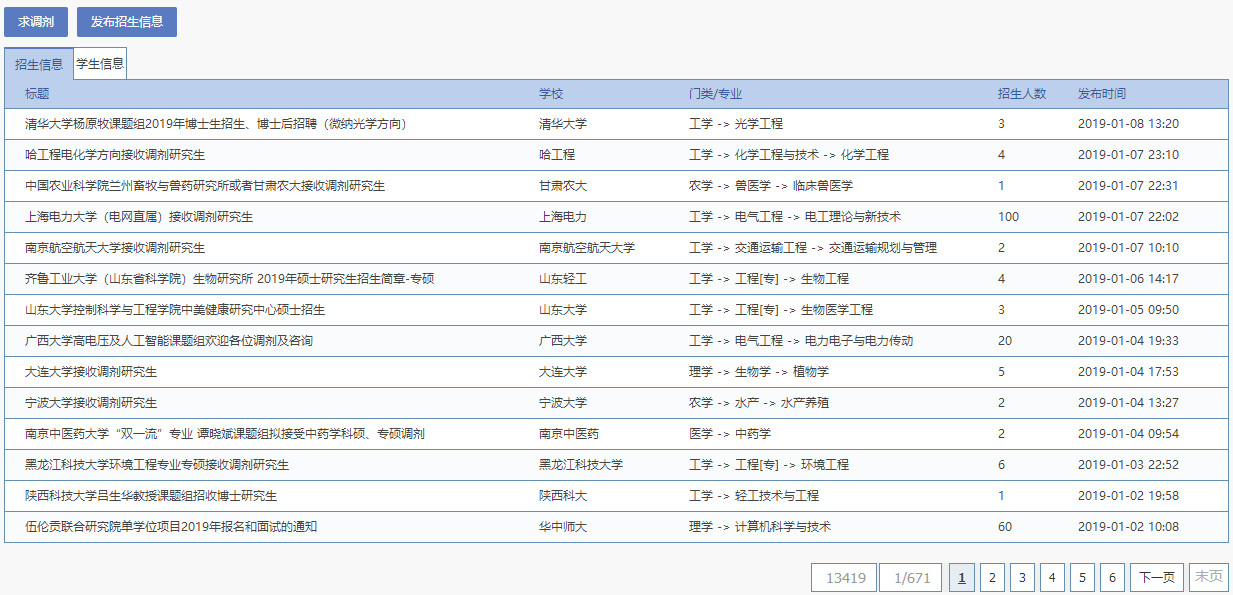
Task: Open 山东大学控制科学与工程学院 硕士招生 post
Action: point(175,310)
